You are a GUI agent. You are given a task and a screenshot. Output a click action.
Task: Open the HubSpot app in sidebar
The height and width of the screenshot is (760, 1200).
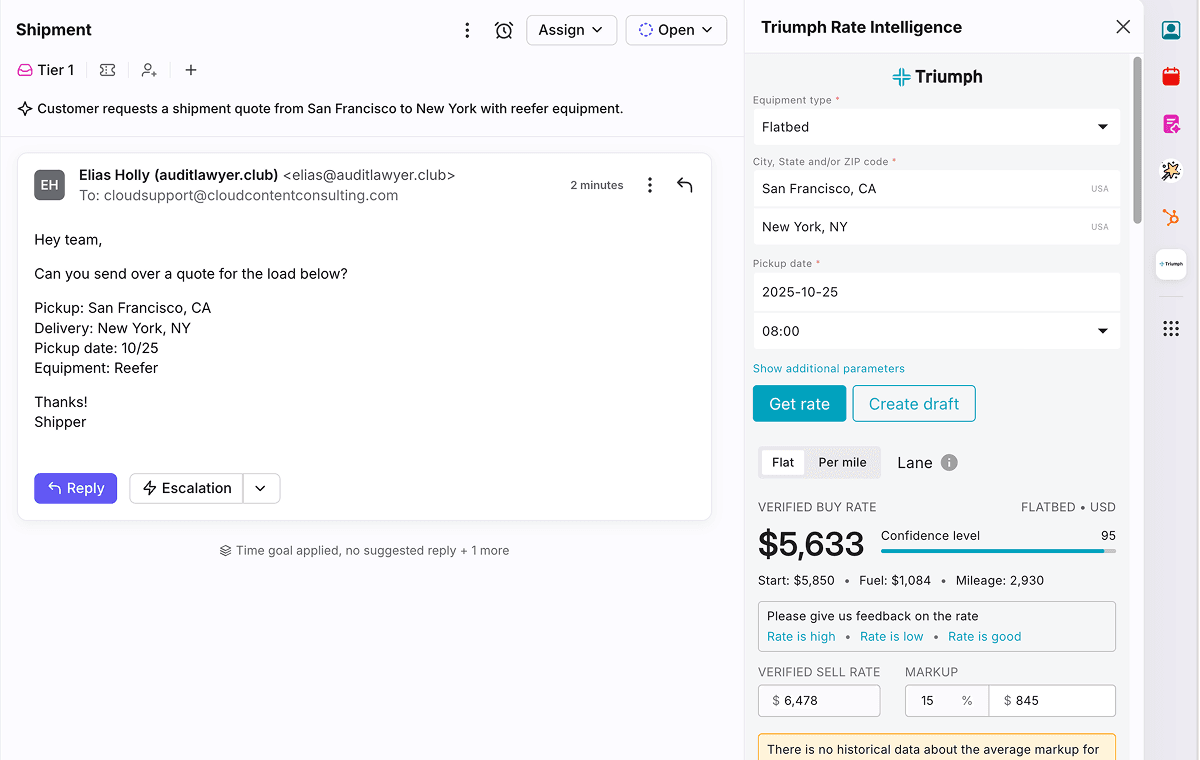point(1171,217)
